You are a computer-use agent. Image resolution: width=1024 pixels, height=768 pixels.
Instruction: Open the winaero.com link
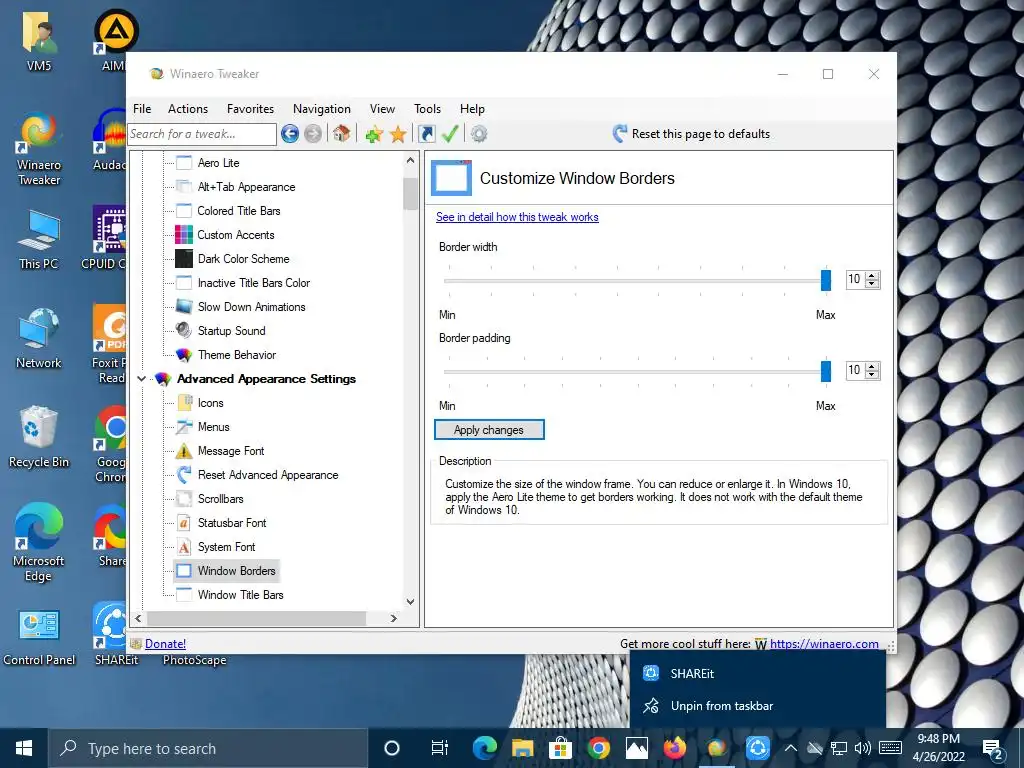pos(824,644)
